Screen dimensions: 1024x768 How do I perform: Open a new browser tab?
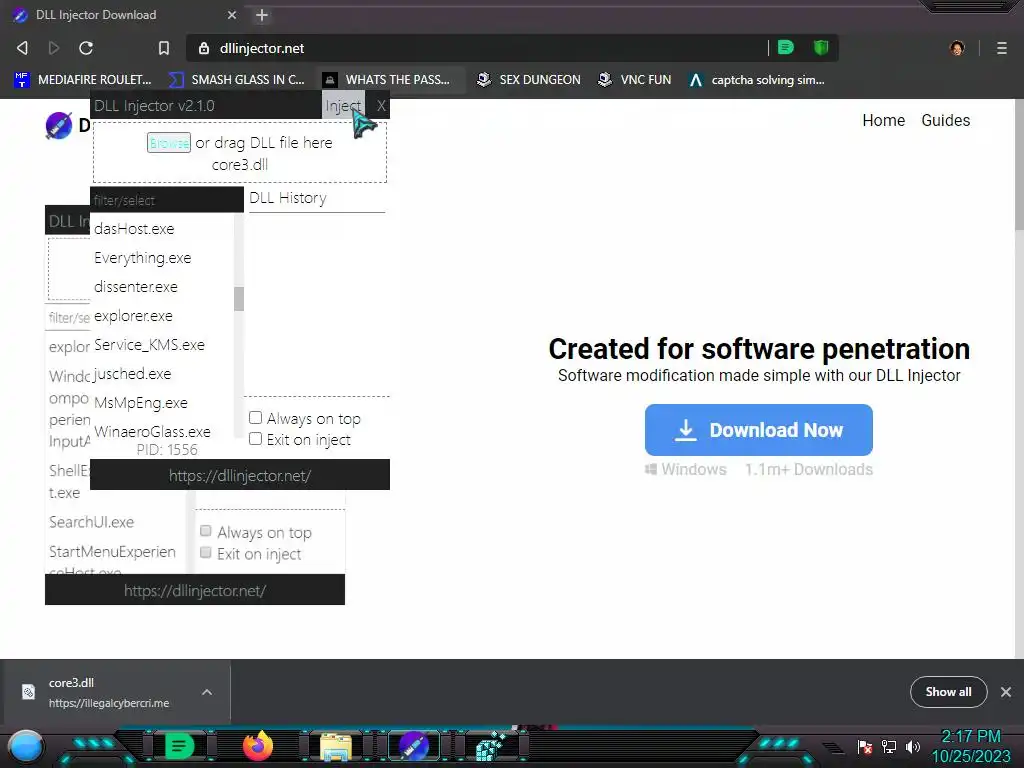262,15
